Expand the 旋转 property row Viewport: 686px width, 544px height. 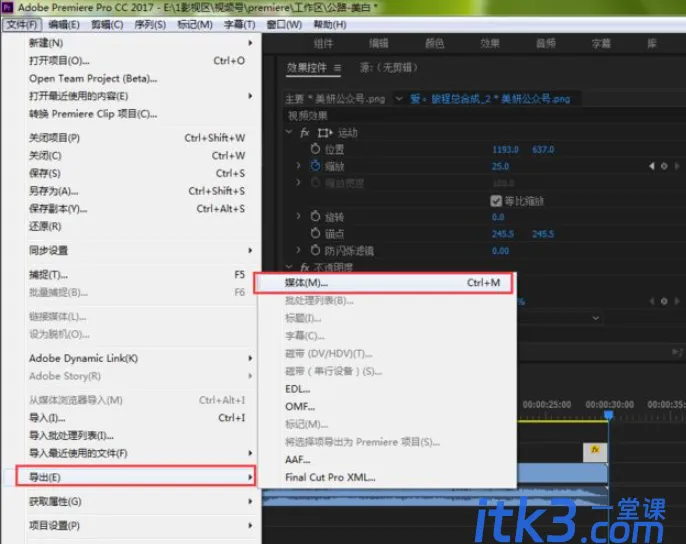(298, 216)
